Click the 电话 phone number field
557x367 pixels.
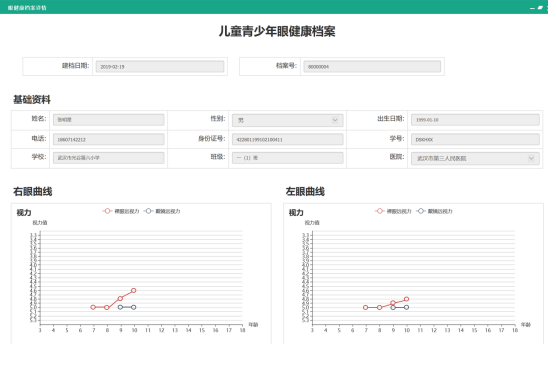tap(108, 139)
